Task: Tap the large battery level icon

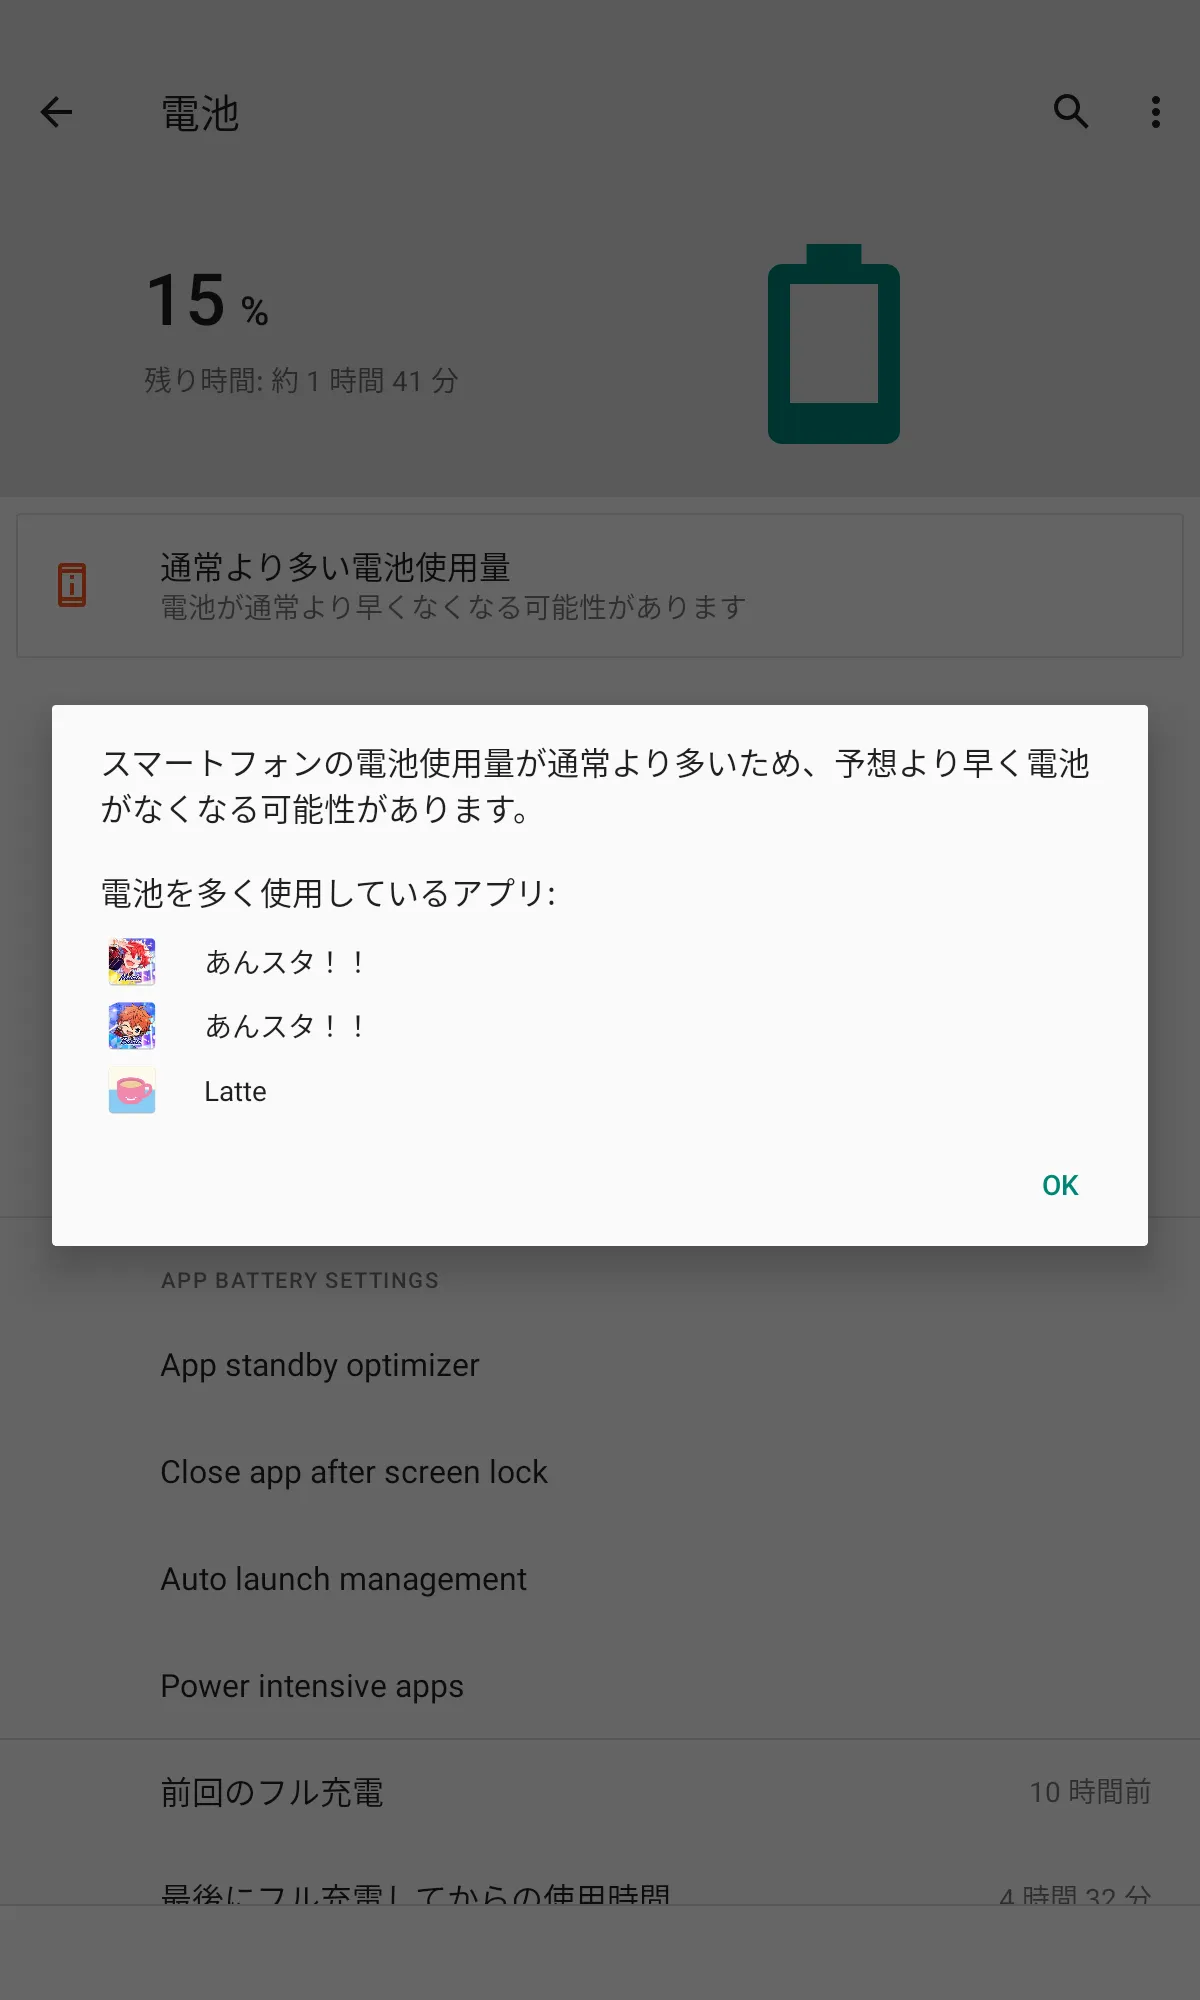Action: 834,343
